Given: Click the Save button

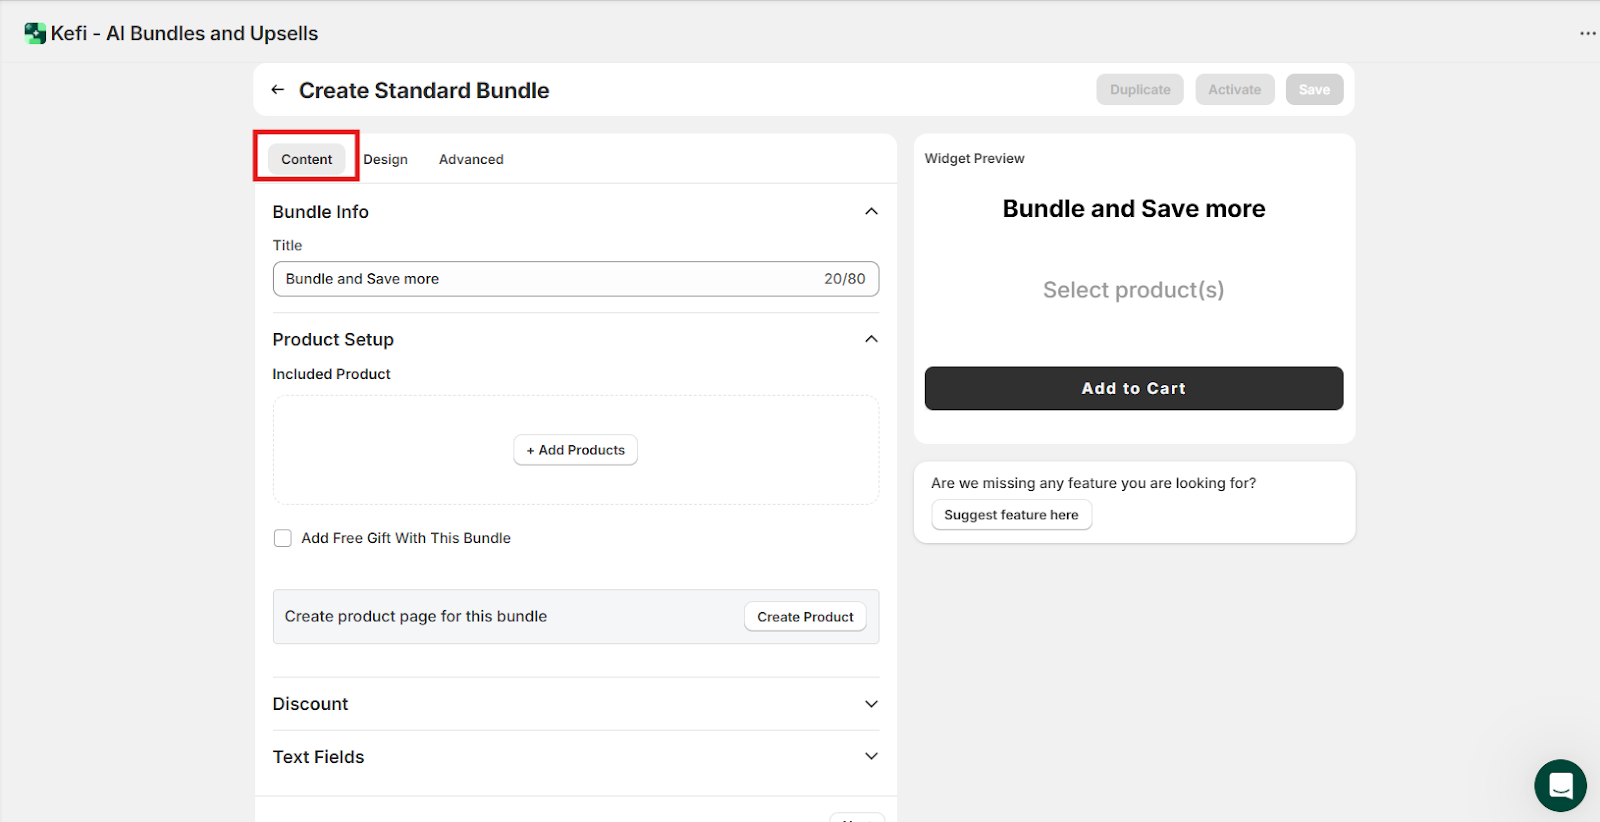Looking at the screenshot, I should click(1314, 90).
